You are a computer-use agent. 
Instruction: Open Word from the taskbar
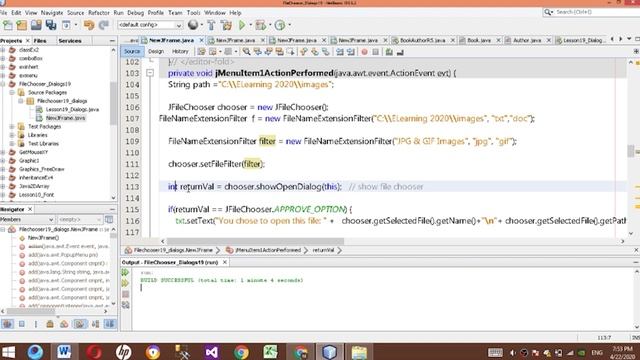click(x=64, y=352)
